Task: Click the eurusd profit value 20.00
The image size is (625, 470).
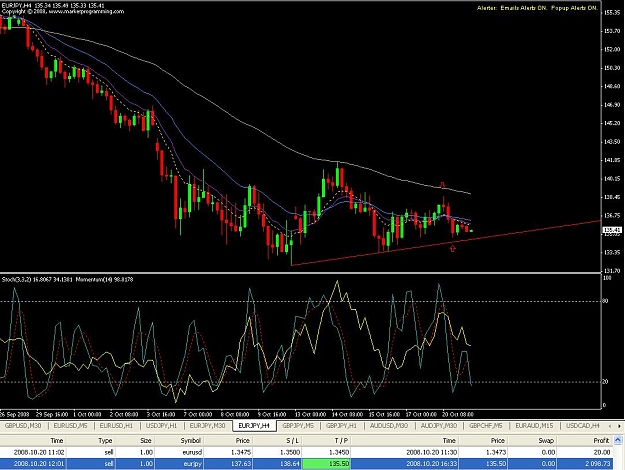Action: 602,452
